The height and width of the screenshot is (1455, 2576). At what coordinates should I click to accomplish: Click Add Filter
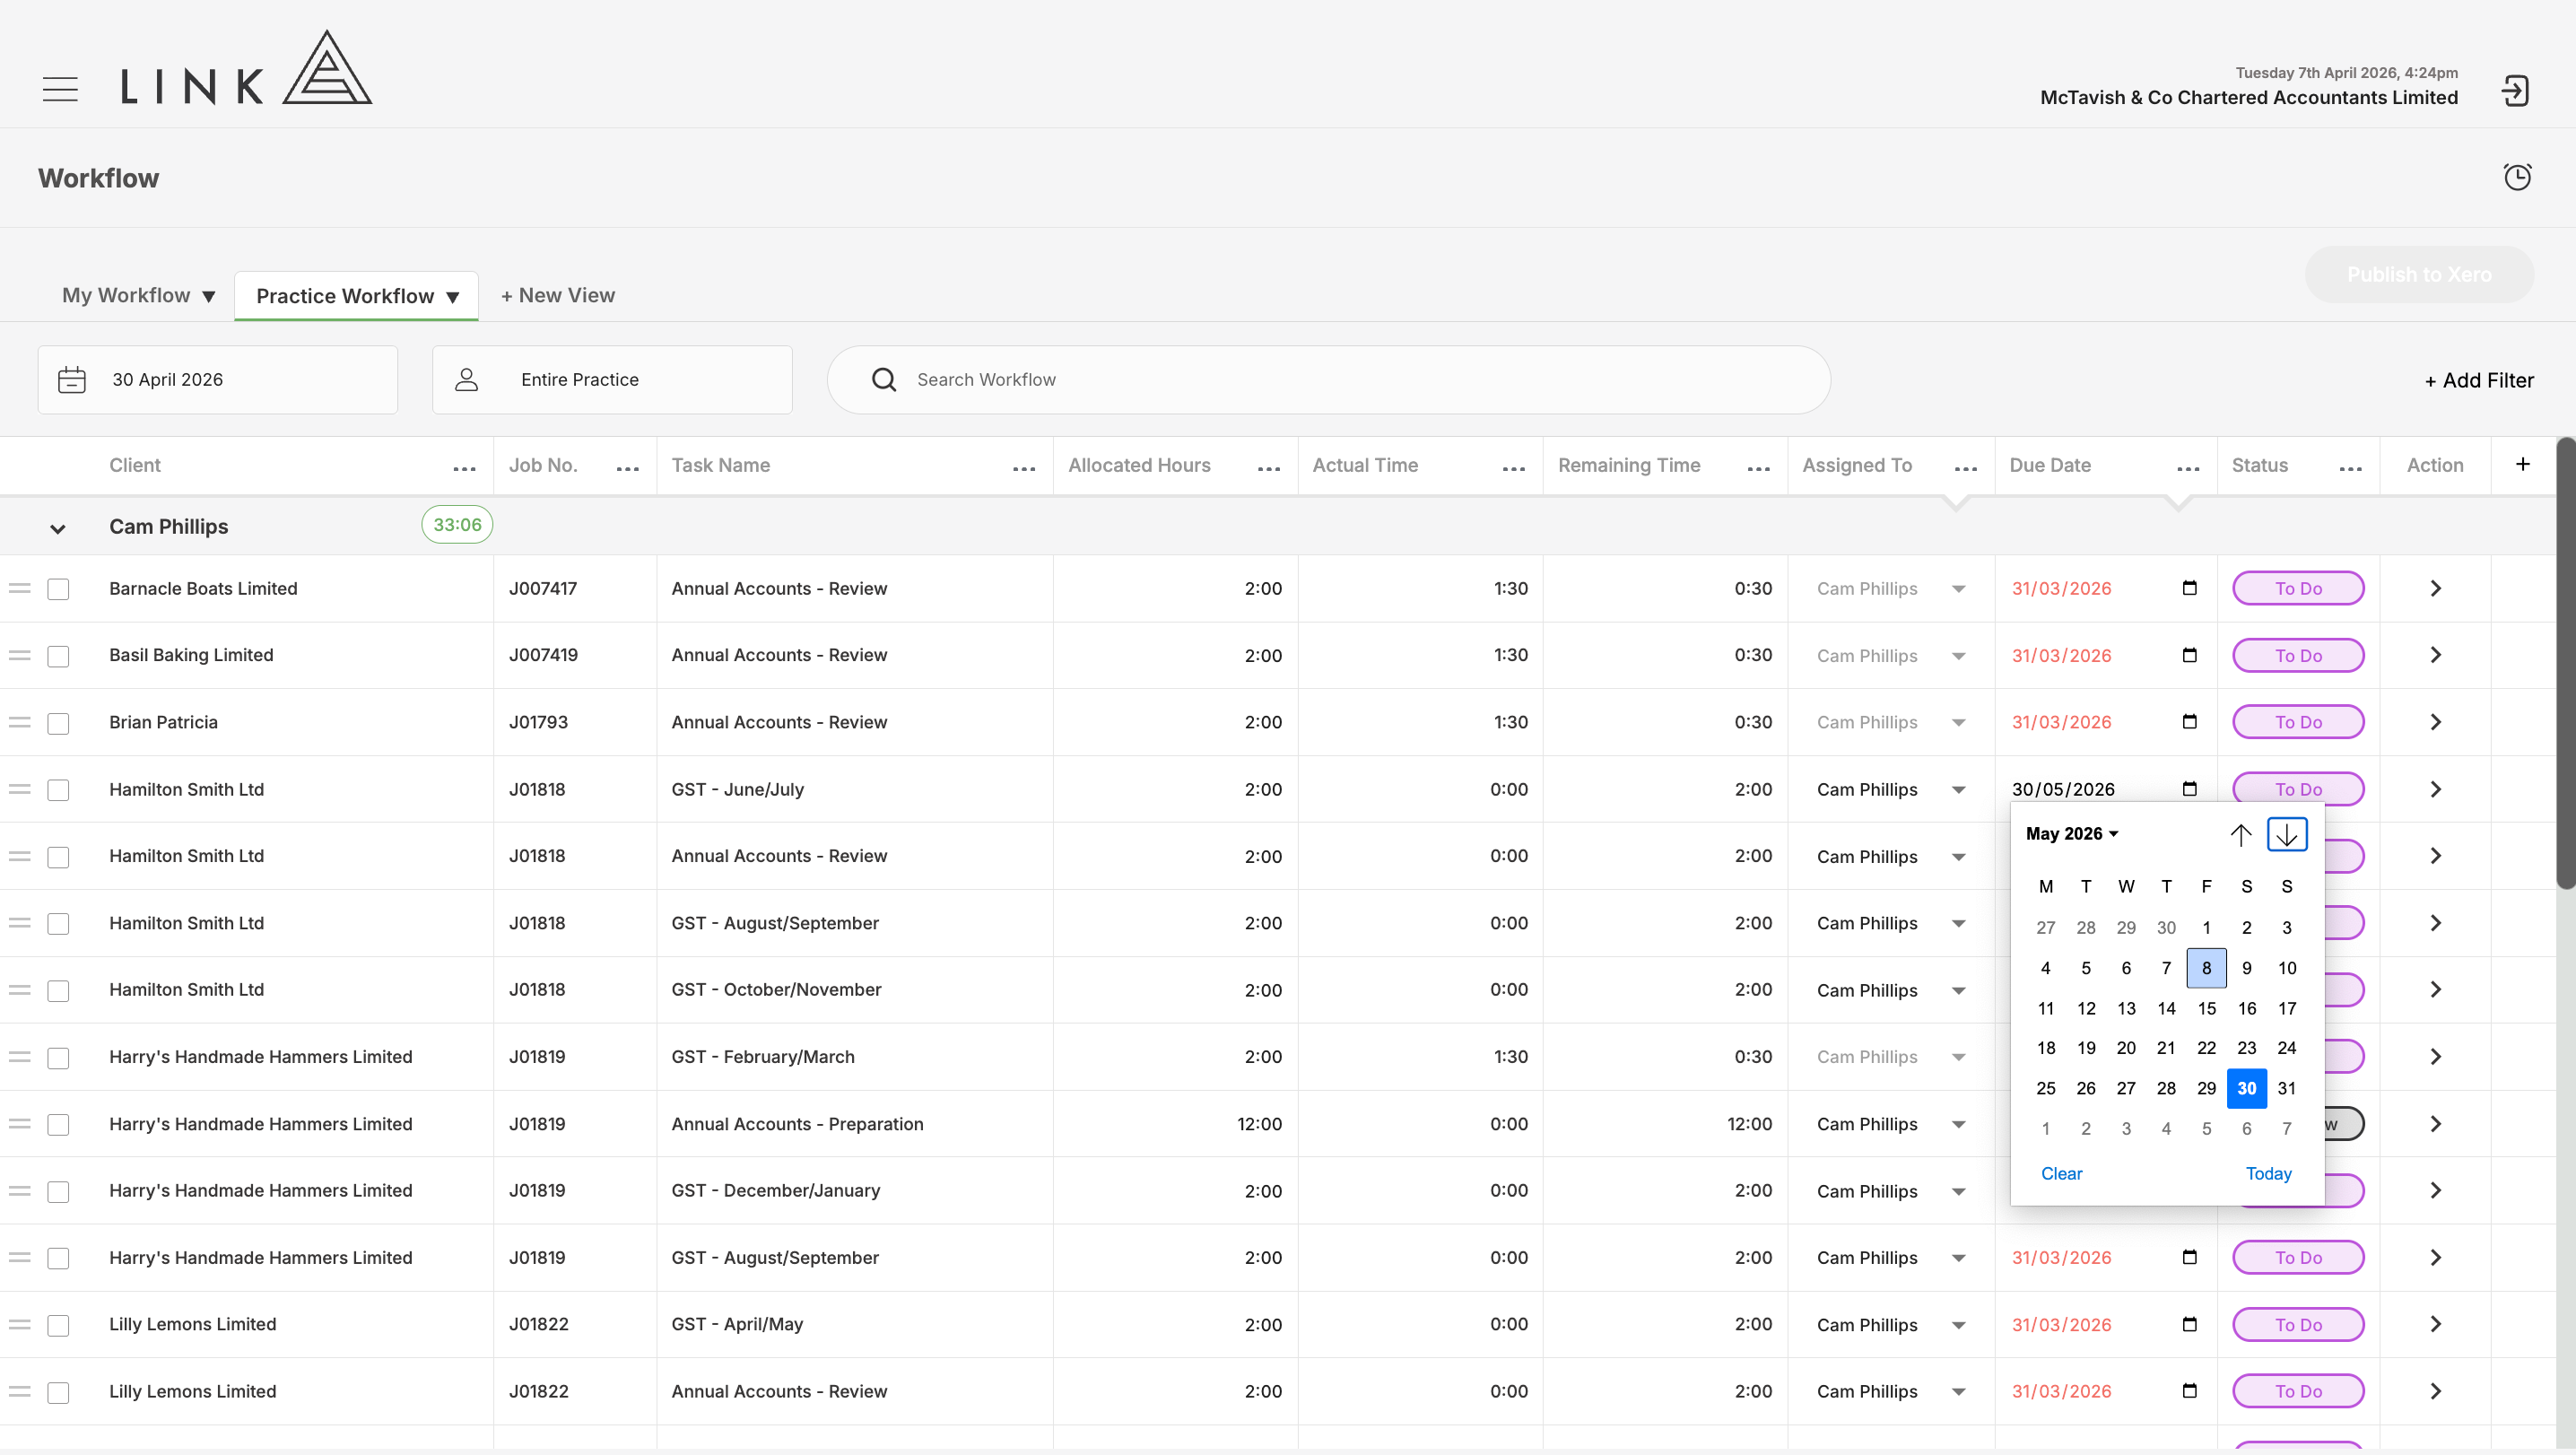[2479, 381]
